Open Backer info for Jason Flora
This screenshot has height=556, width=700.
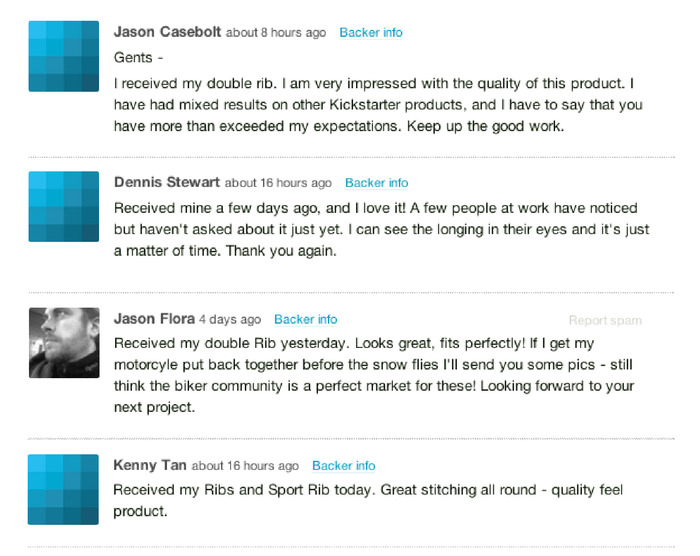306,320
